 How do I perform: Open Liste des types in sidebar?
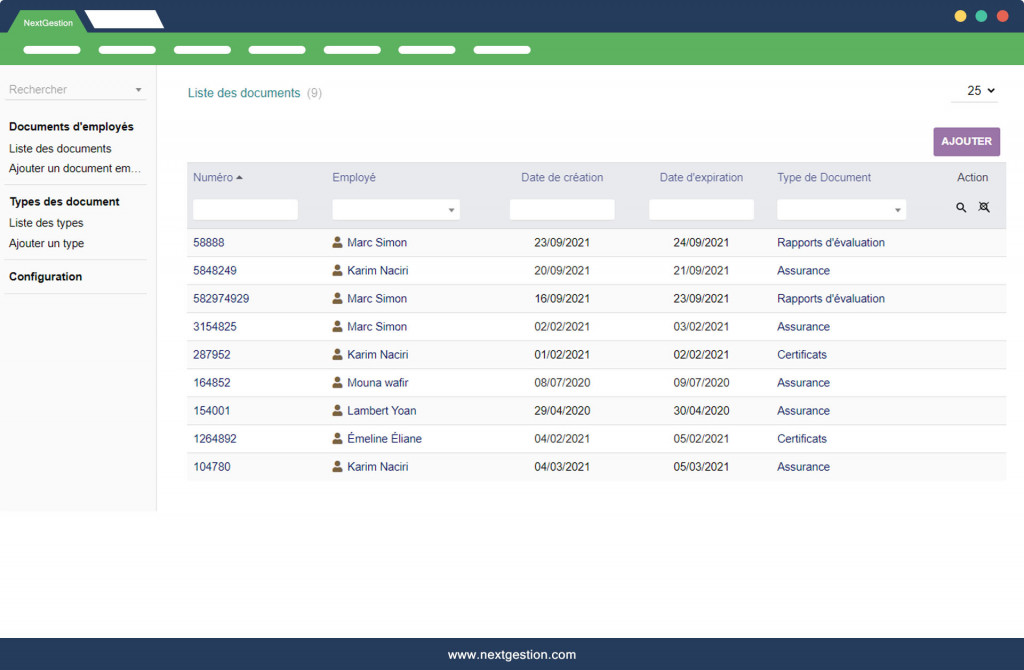click(x=46, y=223)
